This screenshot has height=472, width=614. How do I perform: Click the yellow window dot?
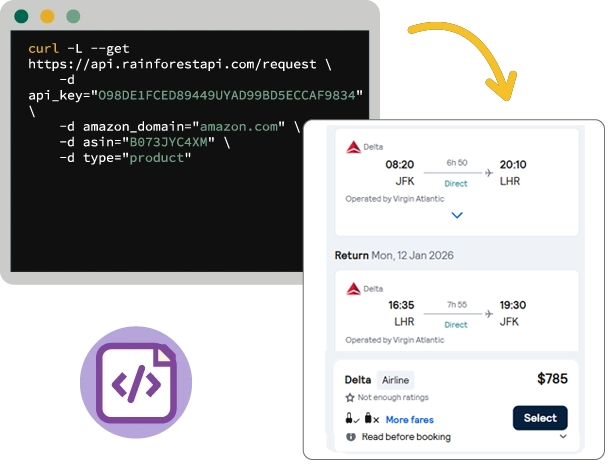click(47, 16)
